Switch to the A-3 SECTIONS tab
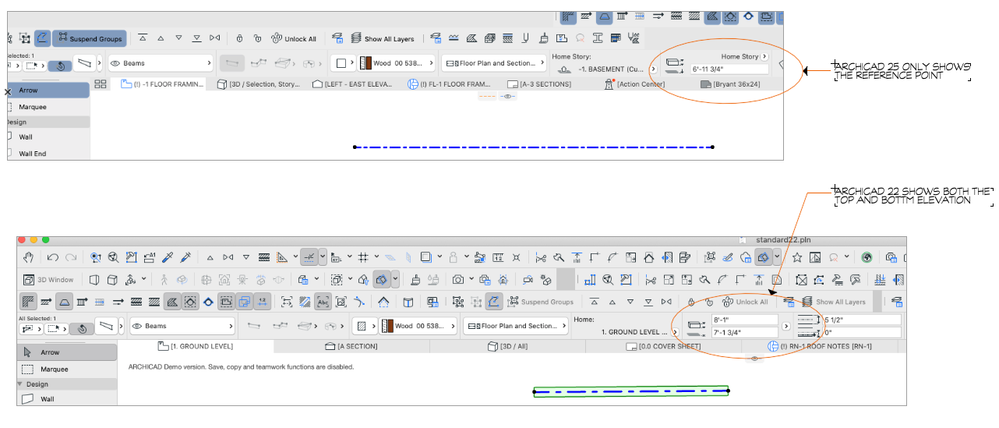Viewport: 999px width, 428px height. click(540, 84)
